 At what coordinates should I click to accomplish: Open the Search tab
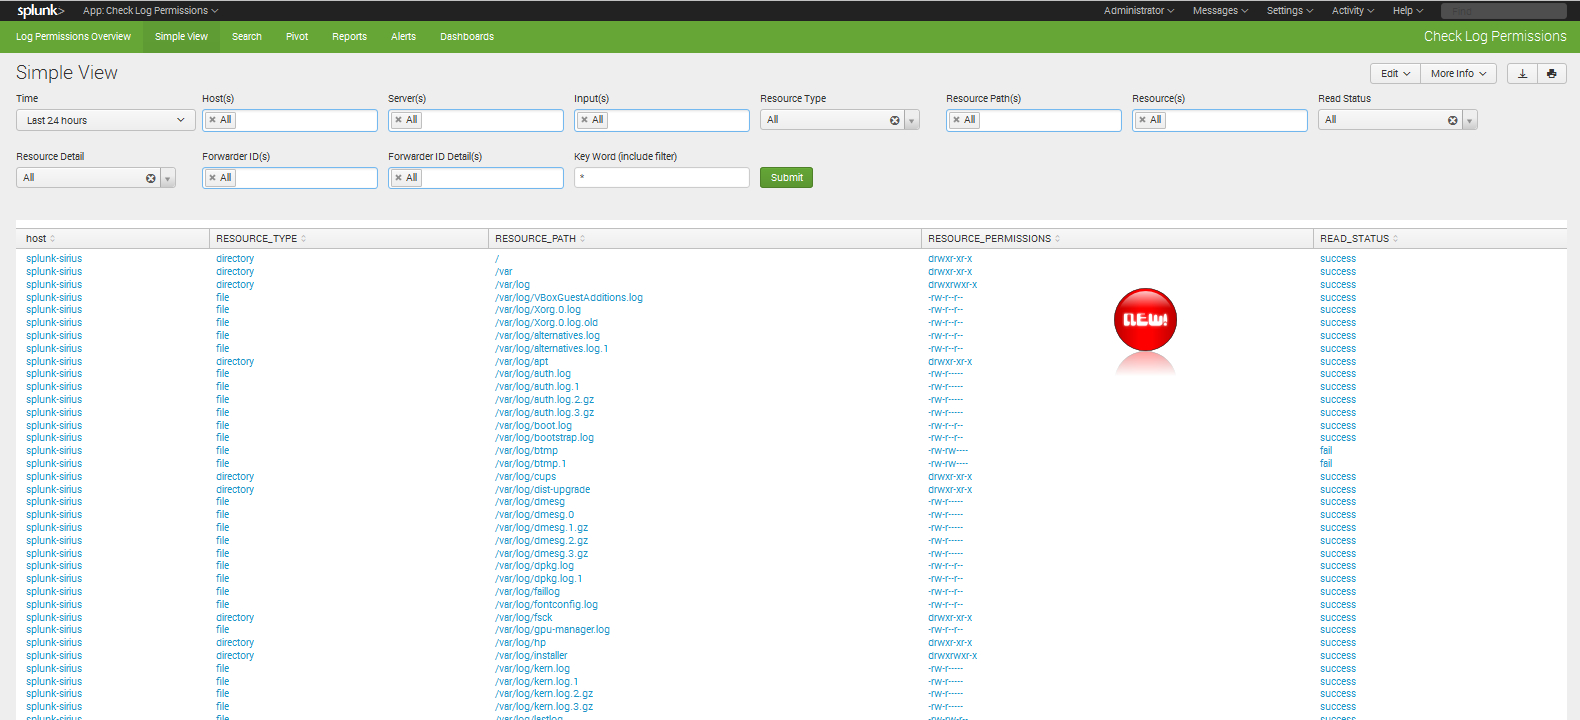[247, 36]
